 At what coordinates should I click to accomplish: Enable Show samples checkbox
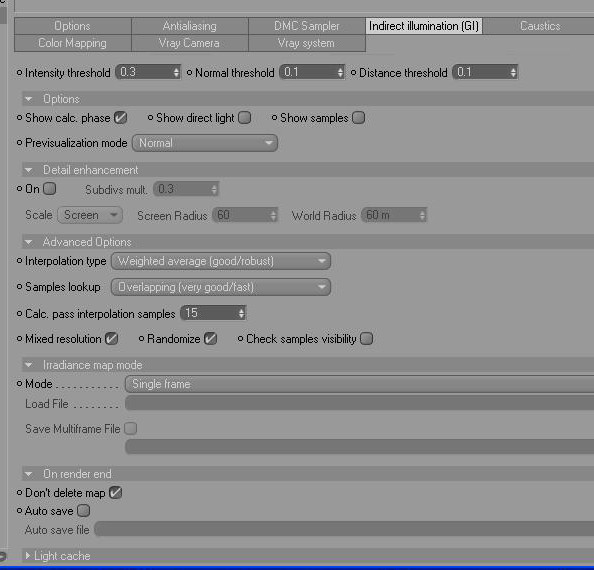pyautogui.click(x=358, y=118)
